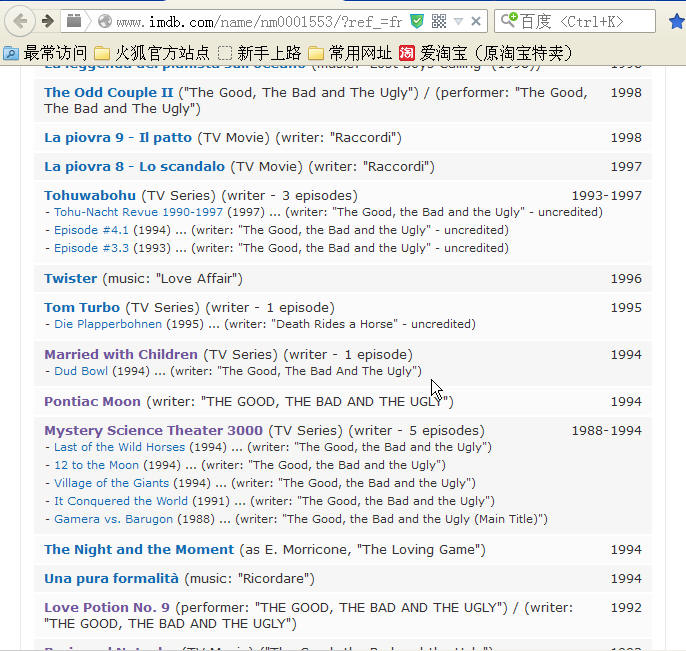The width and height of the screenshot is (686, 651).
Task: Open It Conquered the World link
Action: [x=121, y=501]
